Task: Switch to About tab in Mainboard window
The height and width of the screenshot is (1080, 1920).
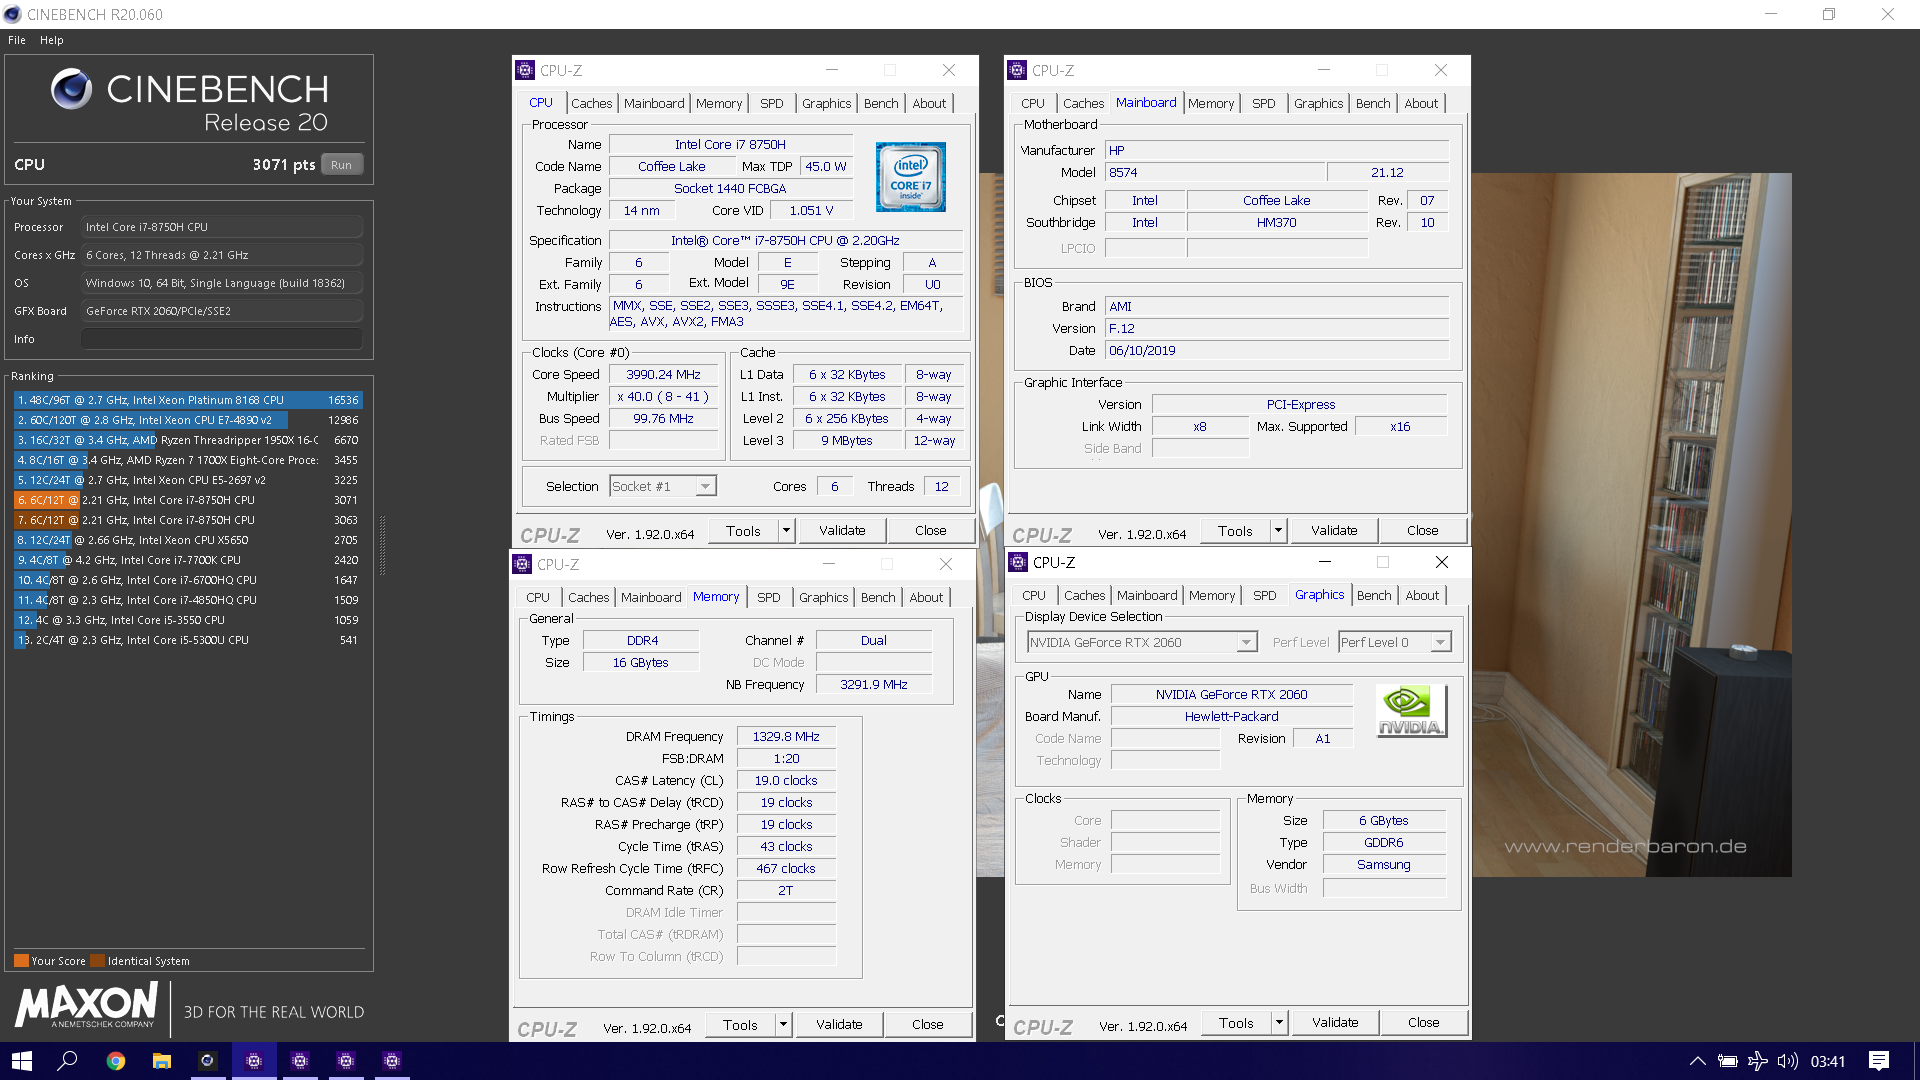Action: (x=1421, y=103)
